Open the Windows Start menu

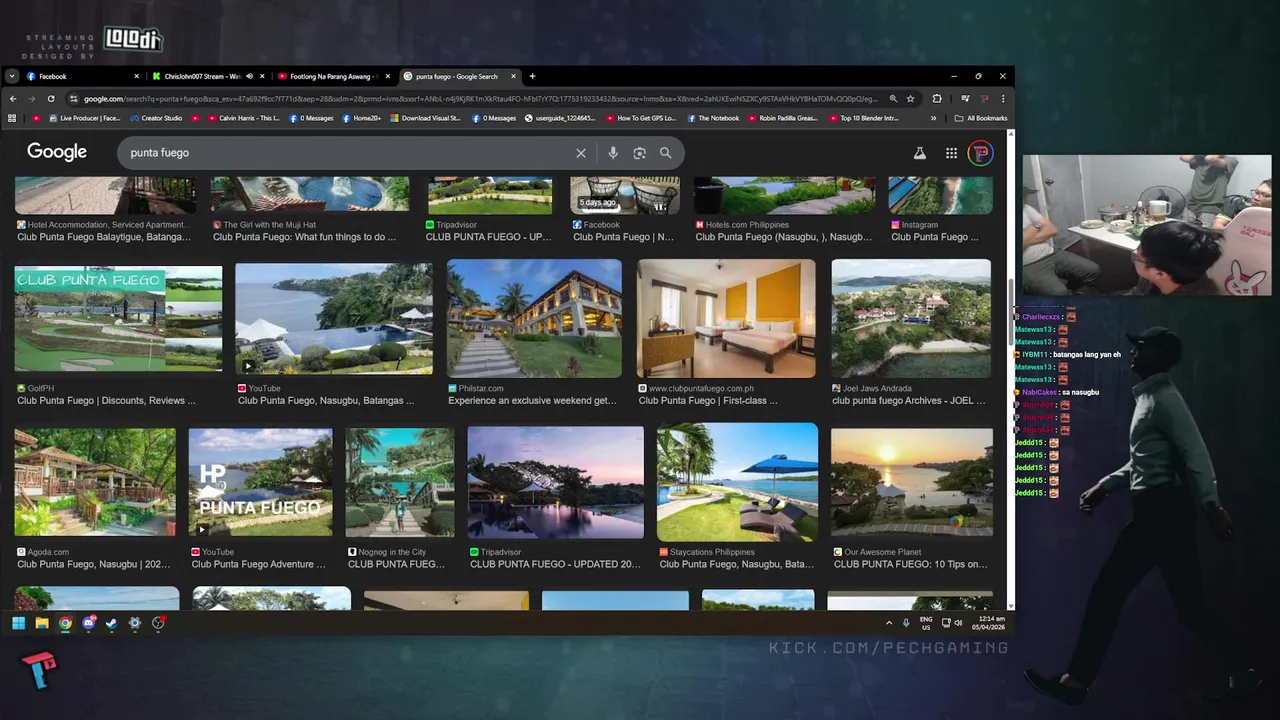[18, 623]
